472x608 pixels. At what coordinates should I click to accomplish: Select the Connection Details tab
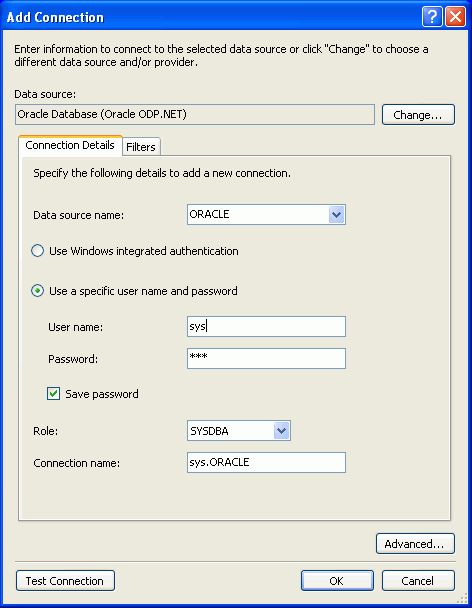point(70,145)
